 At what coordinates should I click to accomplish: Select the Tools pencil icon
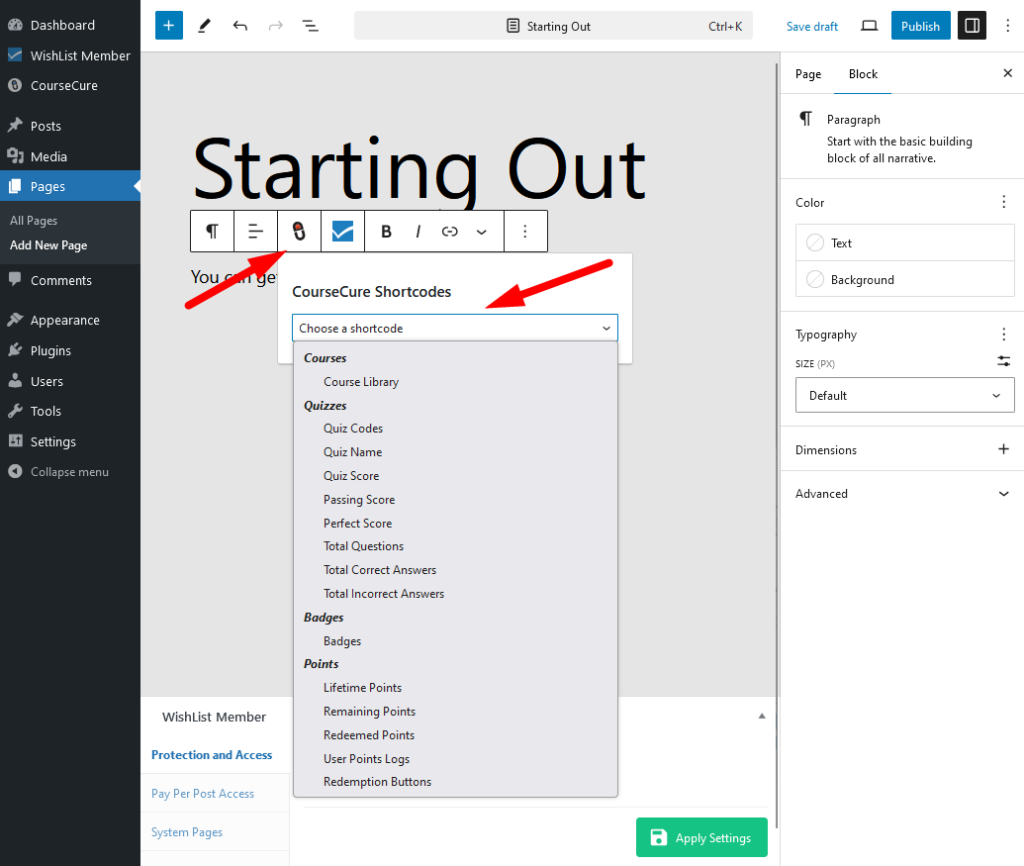point(204,26)
